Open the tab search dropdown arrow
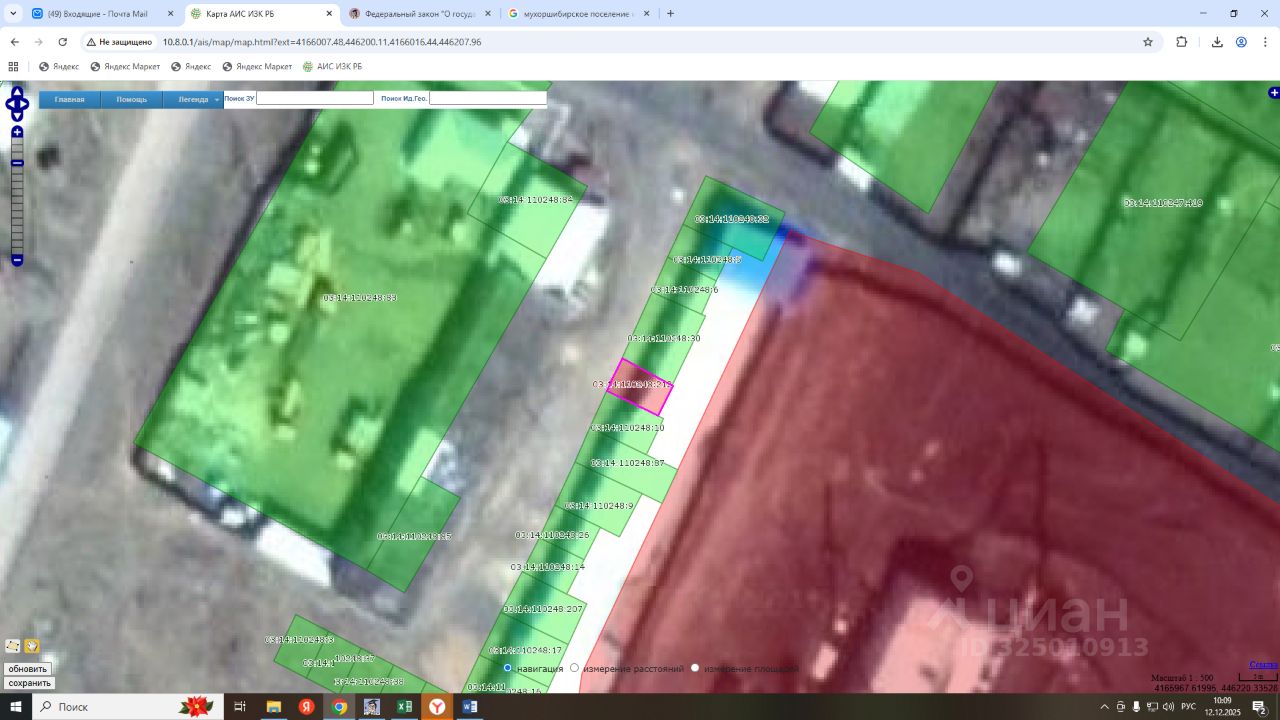Image resolution: width=1280 pixels, height=720 pixels. pos(13,14)
